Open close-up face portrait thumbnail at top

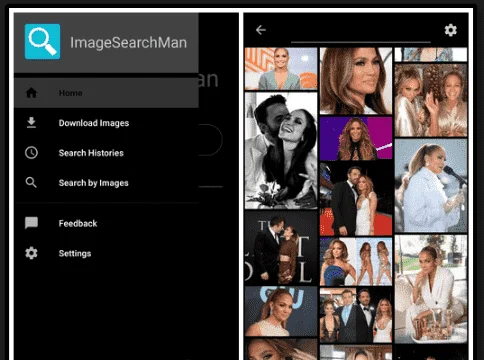click(356, 81)
